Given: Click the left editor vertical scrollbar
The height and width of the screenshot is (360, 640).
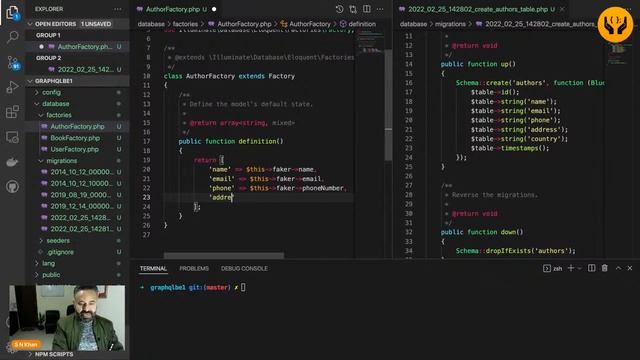Looking at the screenshot, I should tap(389, 105).
